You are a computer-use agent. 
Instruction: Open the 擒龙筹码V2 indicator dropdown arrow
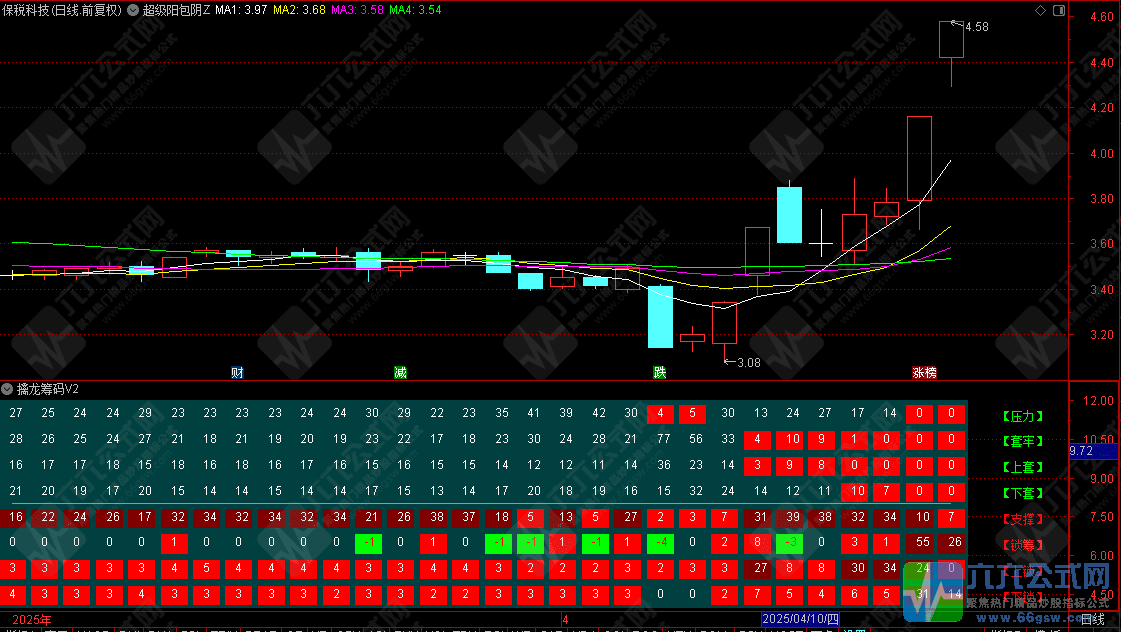click(x=7, y=388)
